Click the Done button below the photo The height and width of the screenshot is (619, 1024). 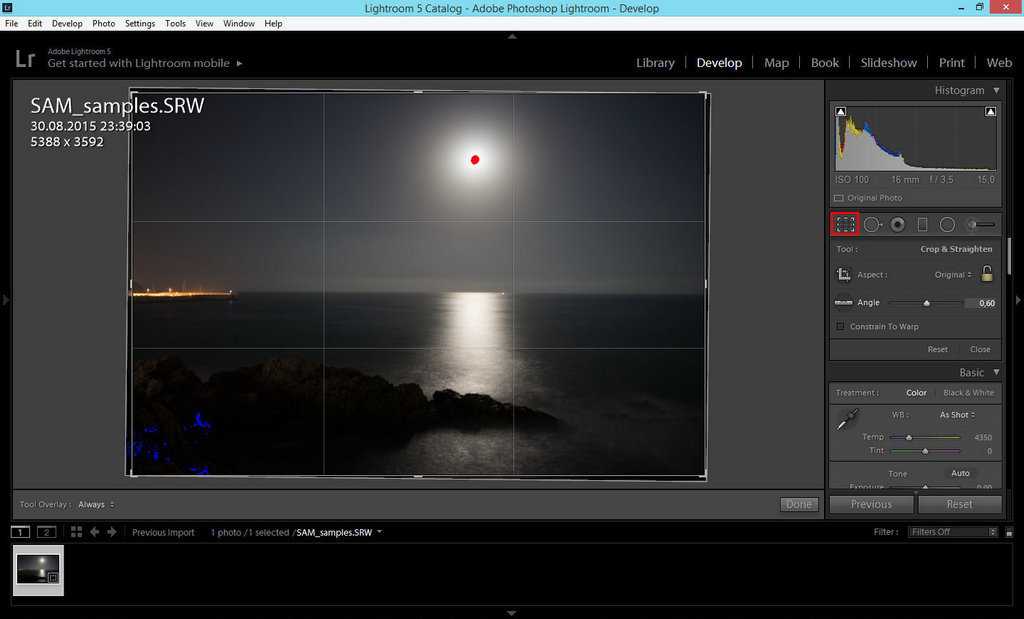798,505
